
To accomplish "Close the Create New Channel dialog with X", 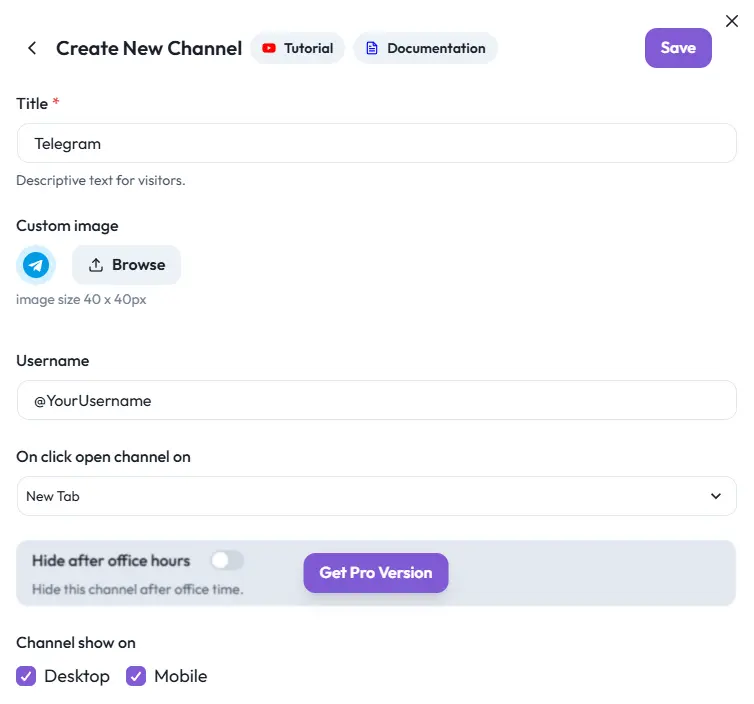I will click(732, 21).
